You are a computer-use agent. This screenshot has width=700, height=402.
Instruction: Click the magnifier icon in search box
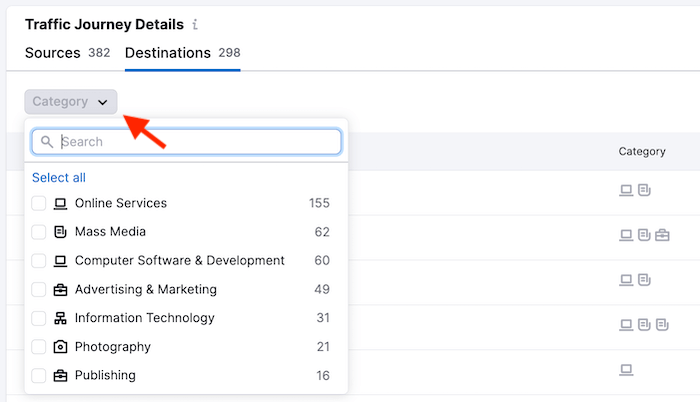pos(47,142)
